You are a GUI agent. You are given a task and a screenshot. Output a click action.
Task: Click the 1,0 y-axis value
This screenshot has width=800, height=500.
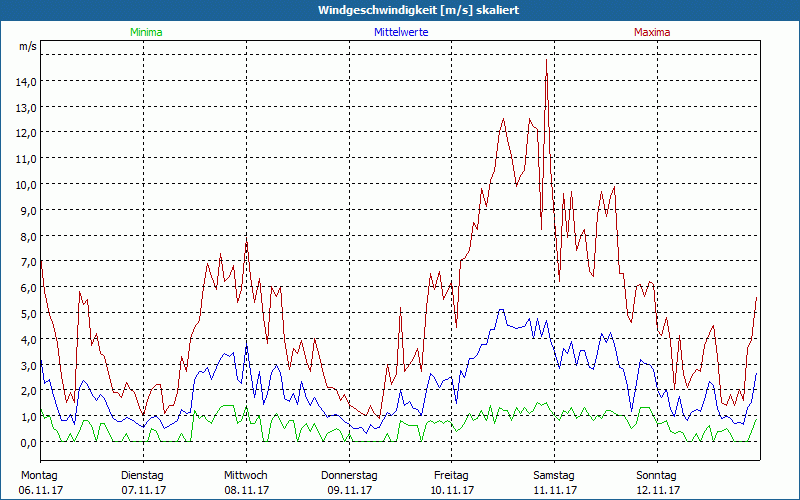29,417
